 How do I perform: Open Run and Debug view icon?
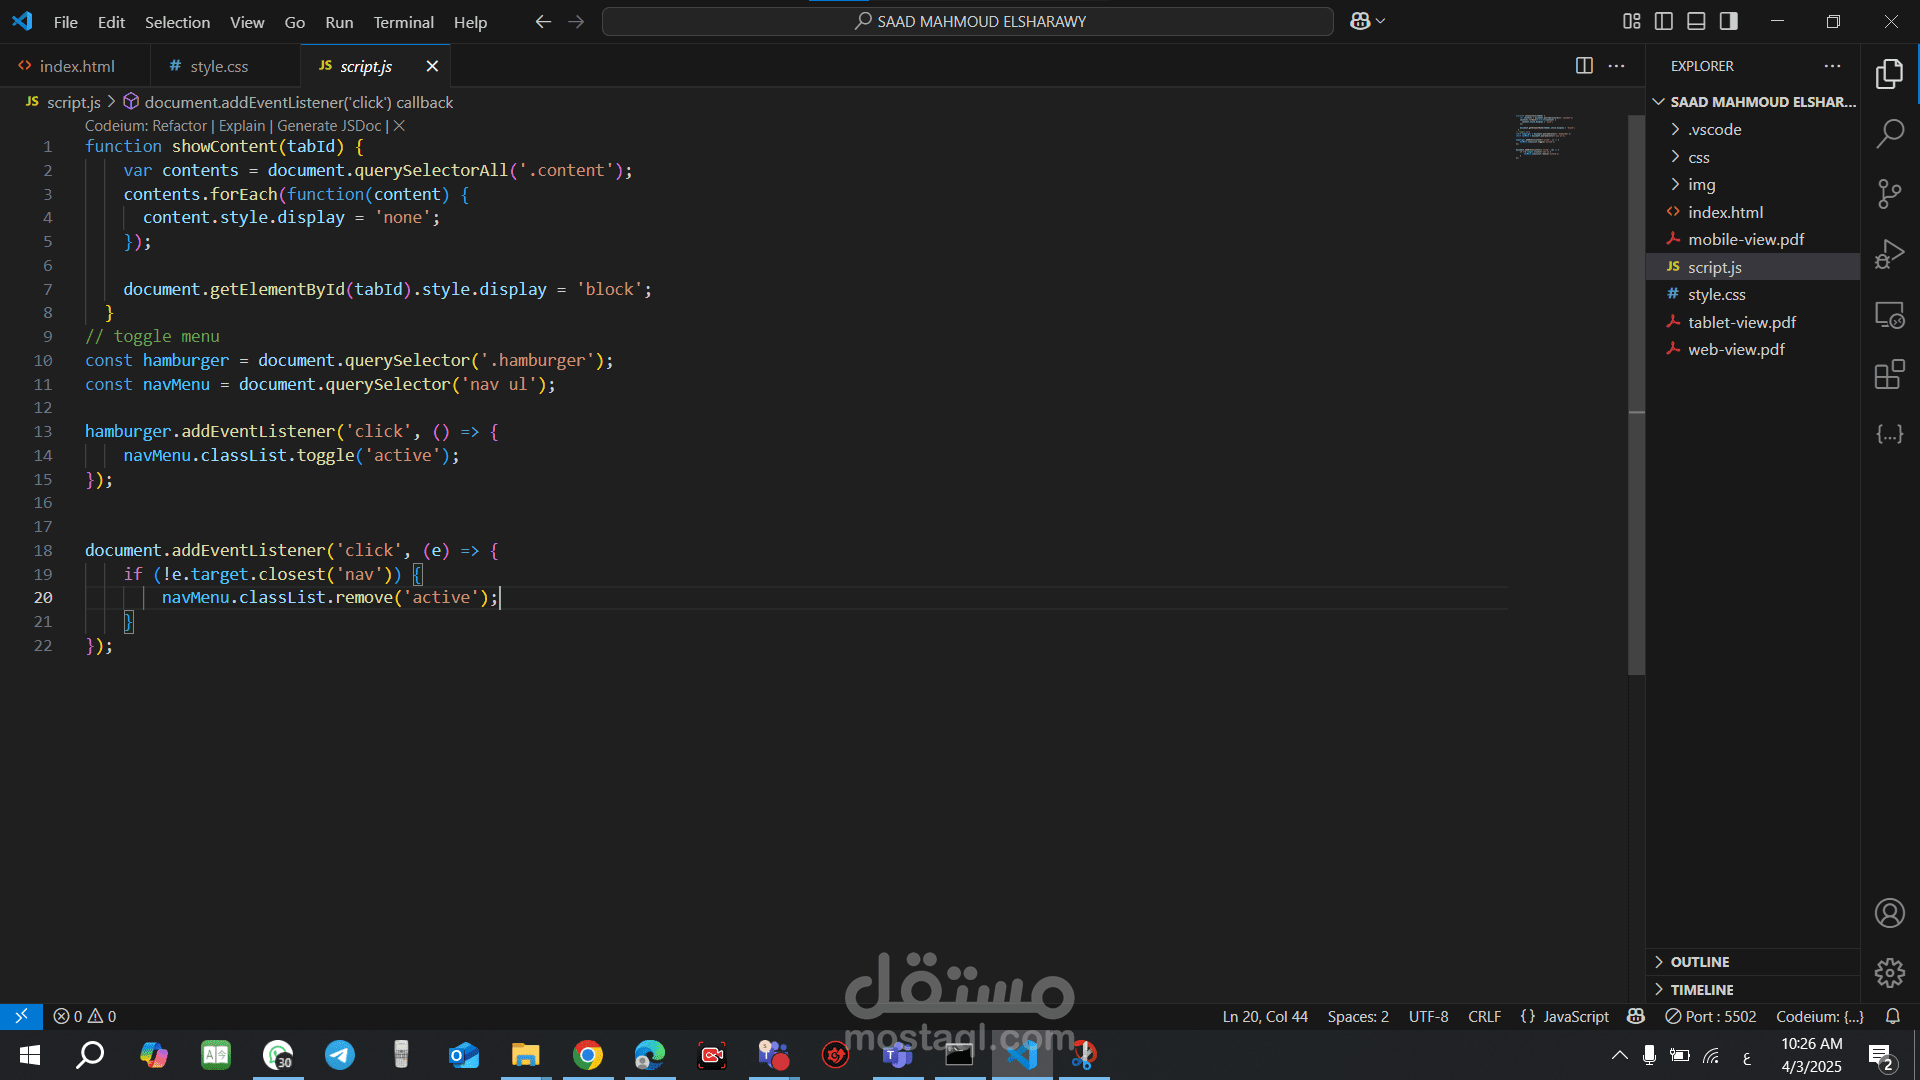click(x=1889, y=254)
